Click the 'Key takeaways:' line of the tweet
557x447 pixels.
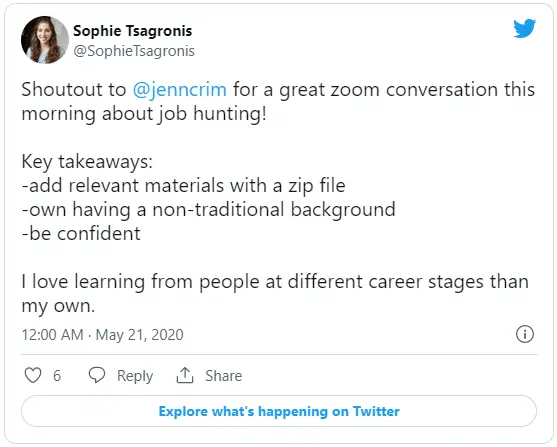point(87,162)
